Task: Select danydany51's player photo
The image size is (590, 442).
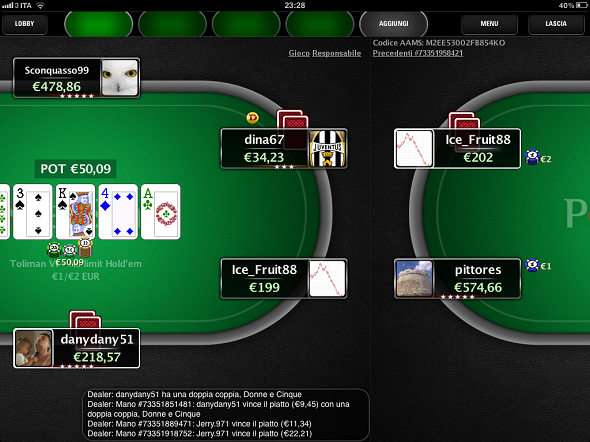Action: click(x=33, y=348)
